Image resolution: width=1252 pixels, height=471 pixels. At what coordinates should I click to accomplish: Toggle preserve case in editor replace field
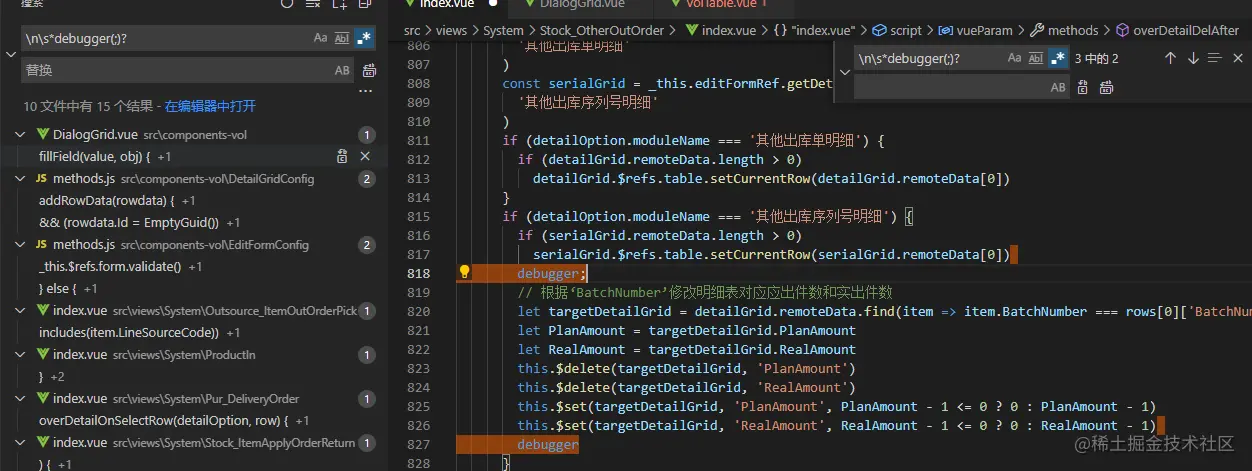[1058, 88]
